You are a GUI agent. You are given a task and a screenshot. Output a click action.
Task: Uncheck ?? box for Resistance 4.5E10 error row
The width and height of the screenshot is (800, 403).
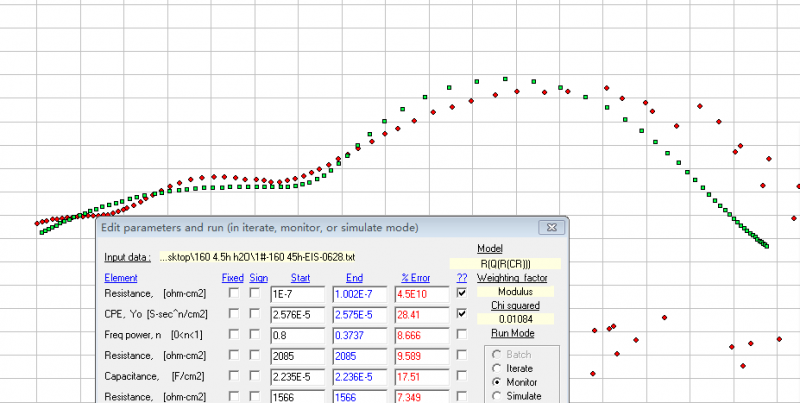point(462,293)
